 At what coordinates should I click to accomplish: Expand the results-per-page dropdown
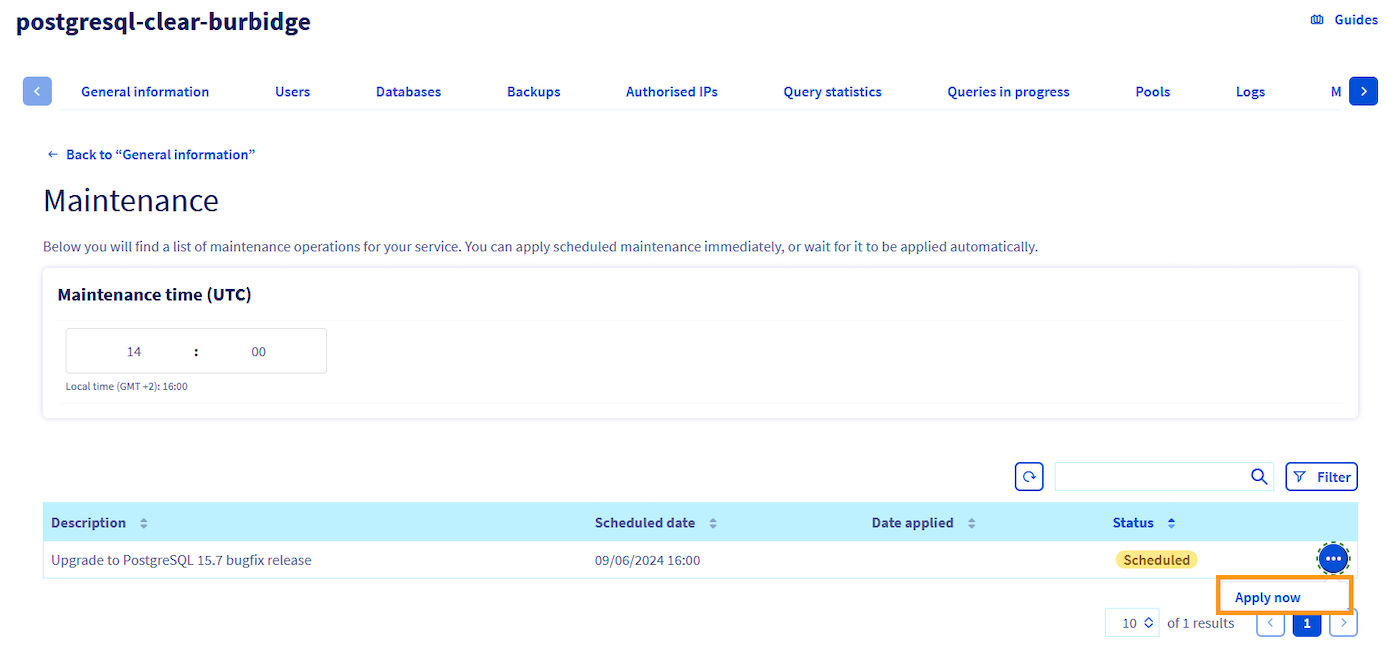pos(1131,623)
